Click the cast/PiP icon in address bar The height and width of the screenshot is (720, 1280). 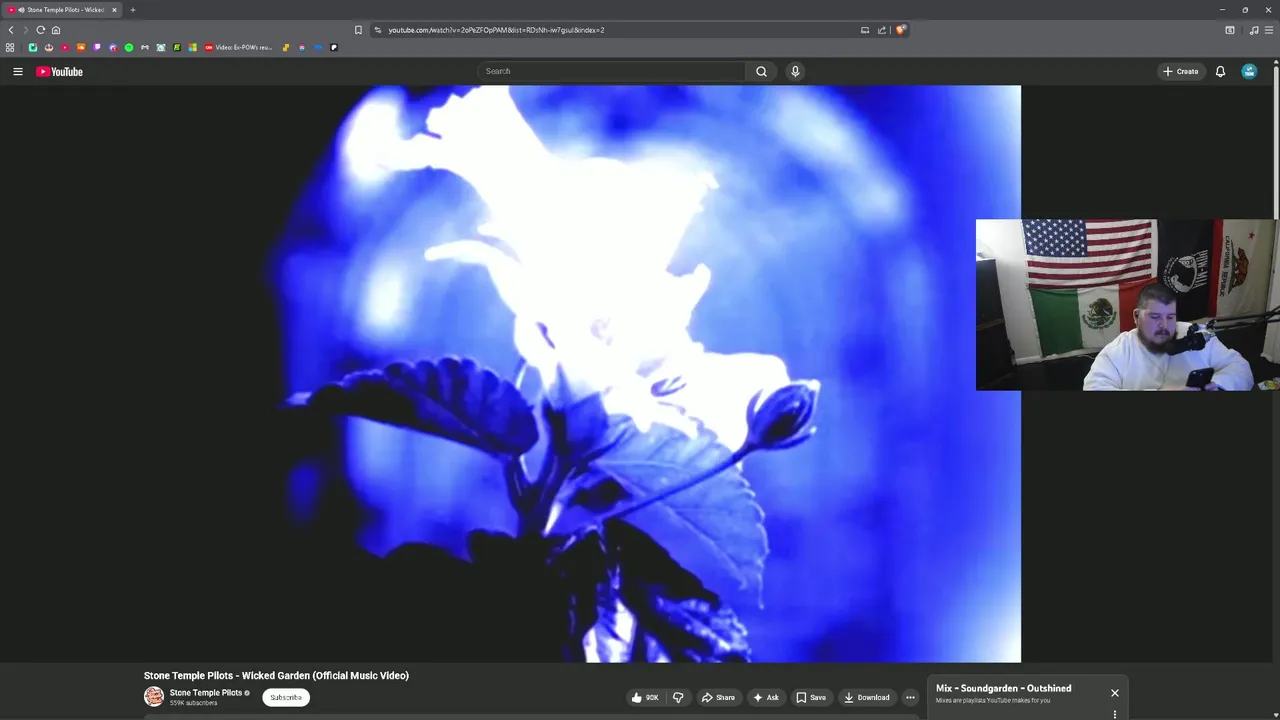pyautogui.click(x=865, y=30)
